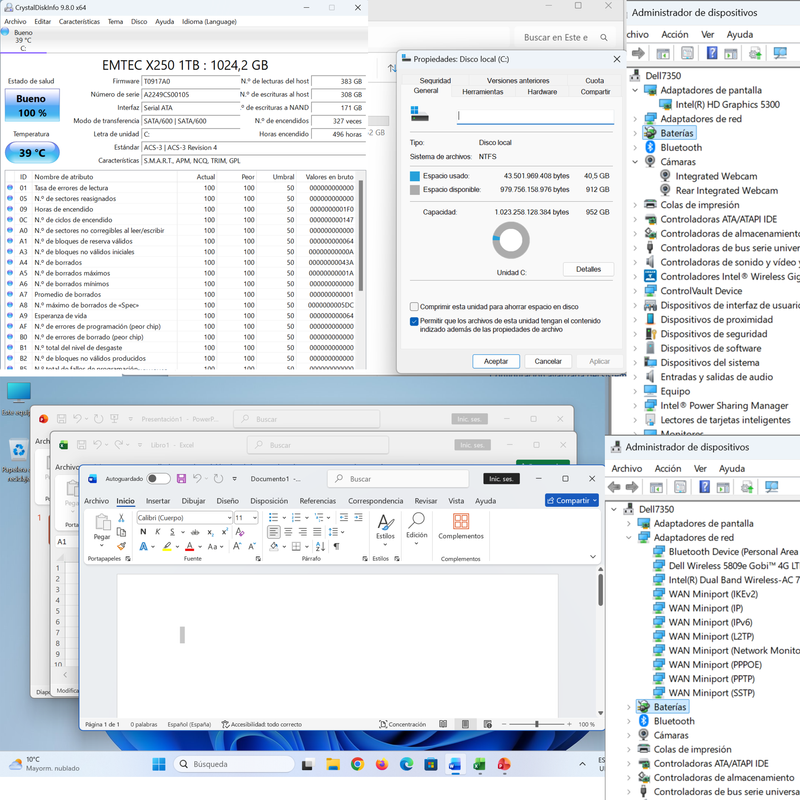The width and height of the screenshot is (800, 800).
Task: Click Cancelar in the Propiedades dialog
Action: pyautogui.click(x=547, y=361)
